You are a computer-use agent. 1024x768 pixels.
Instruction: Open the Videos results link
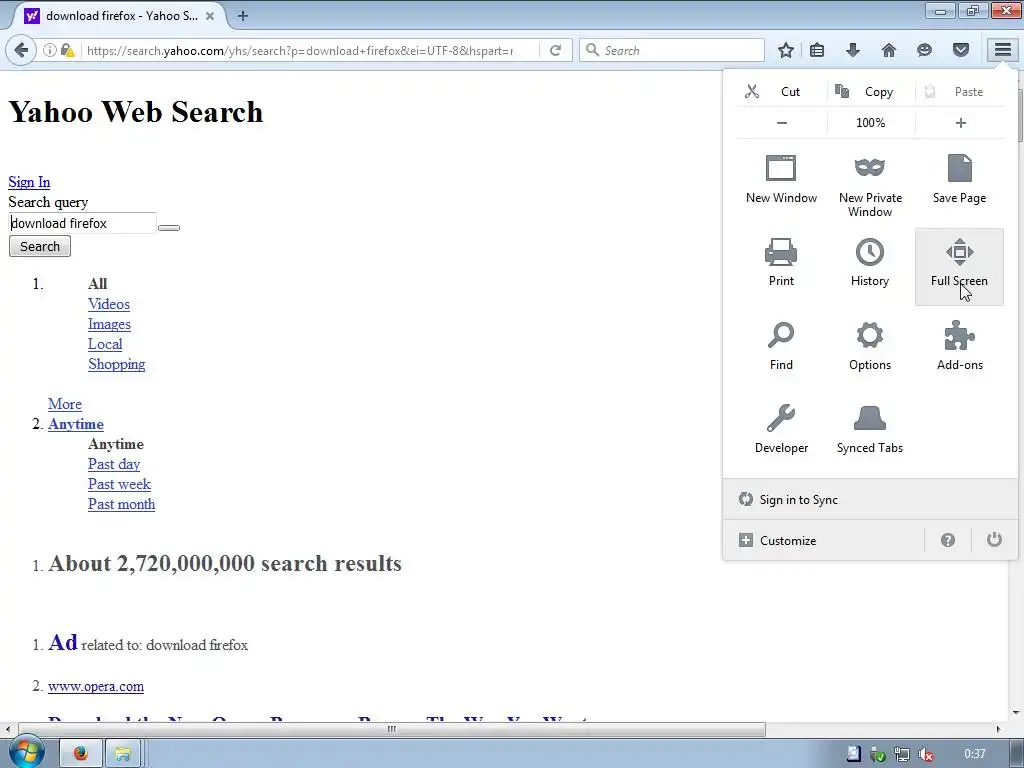pos(109,304)
